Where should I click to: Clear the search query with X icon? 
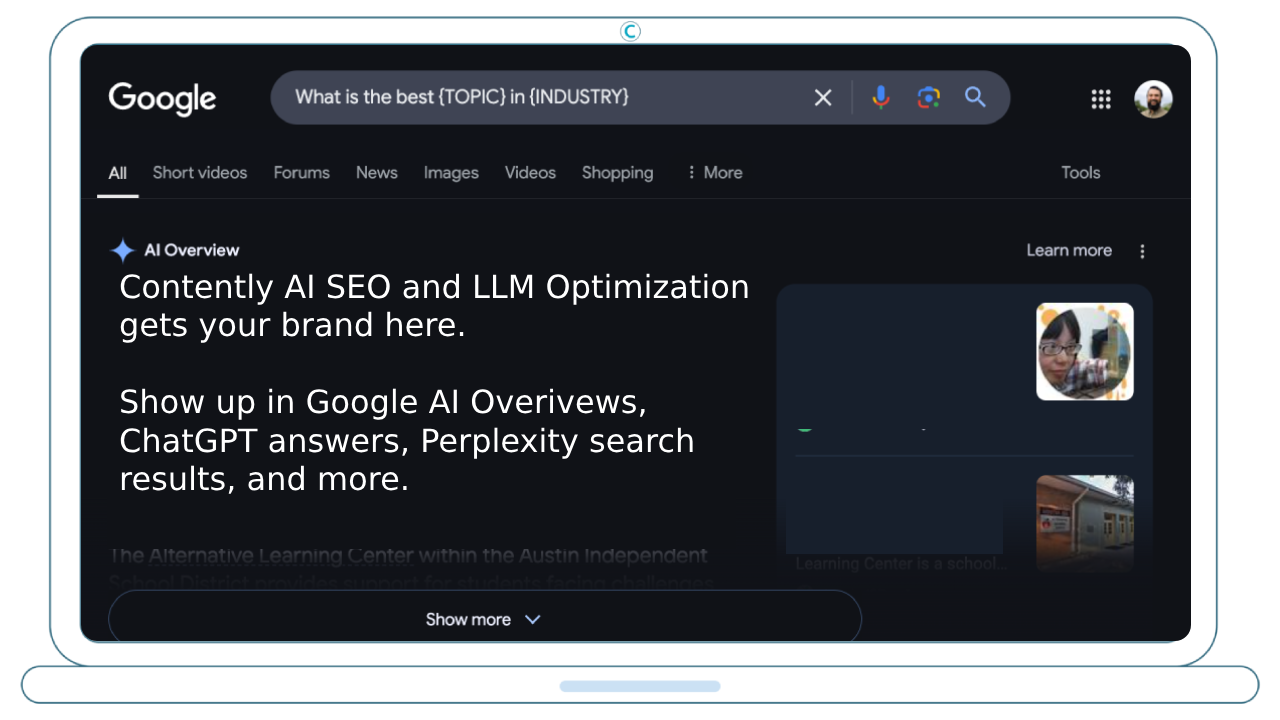822,97
